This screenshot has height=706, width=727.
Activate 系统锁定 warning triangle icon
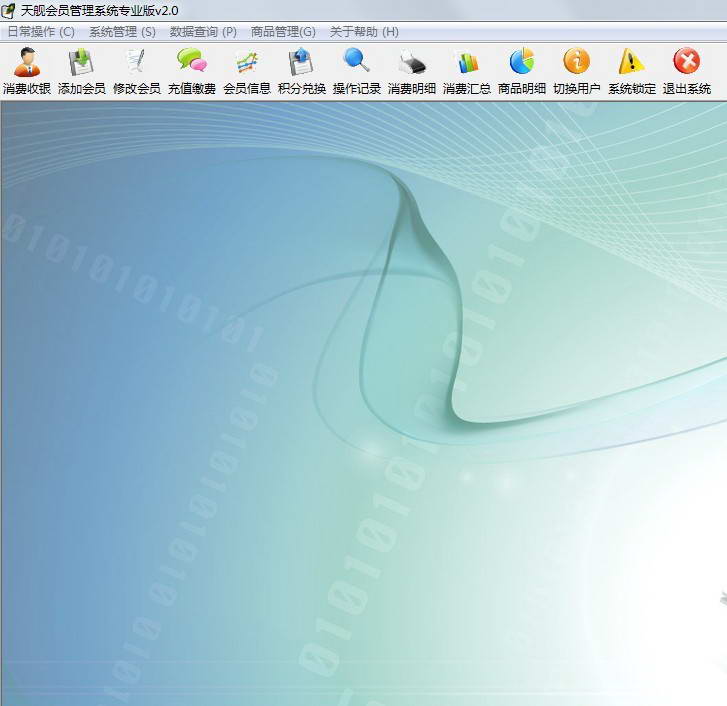point(631,61)
